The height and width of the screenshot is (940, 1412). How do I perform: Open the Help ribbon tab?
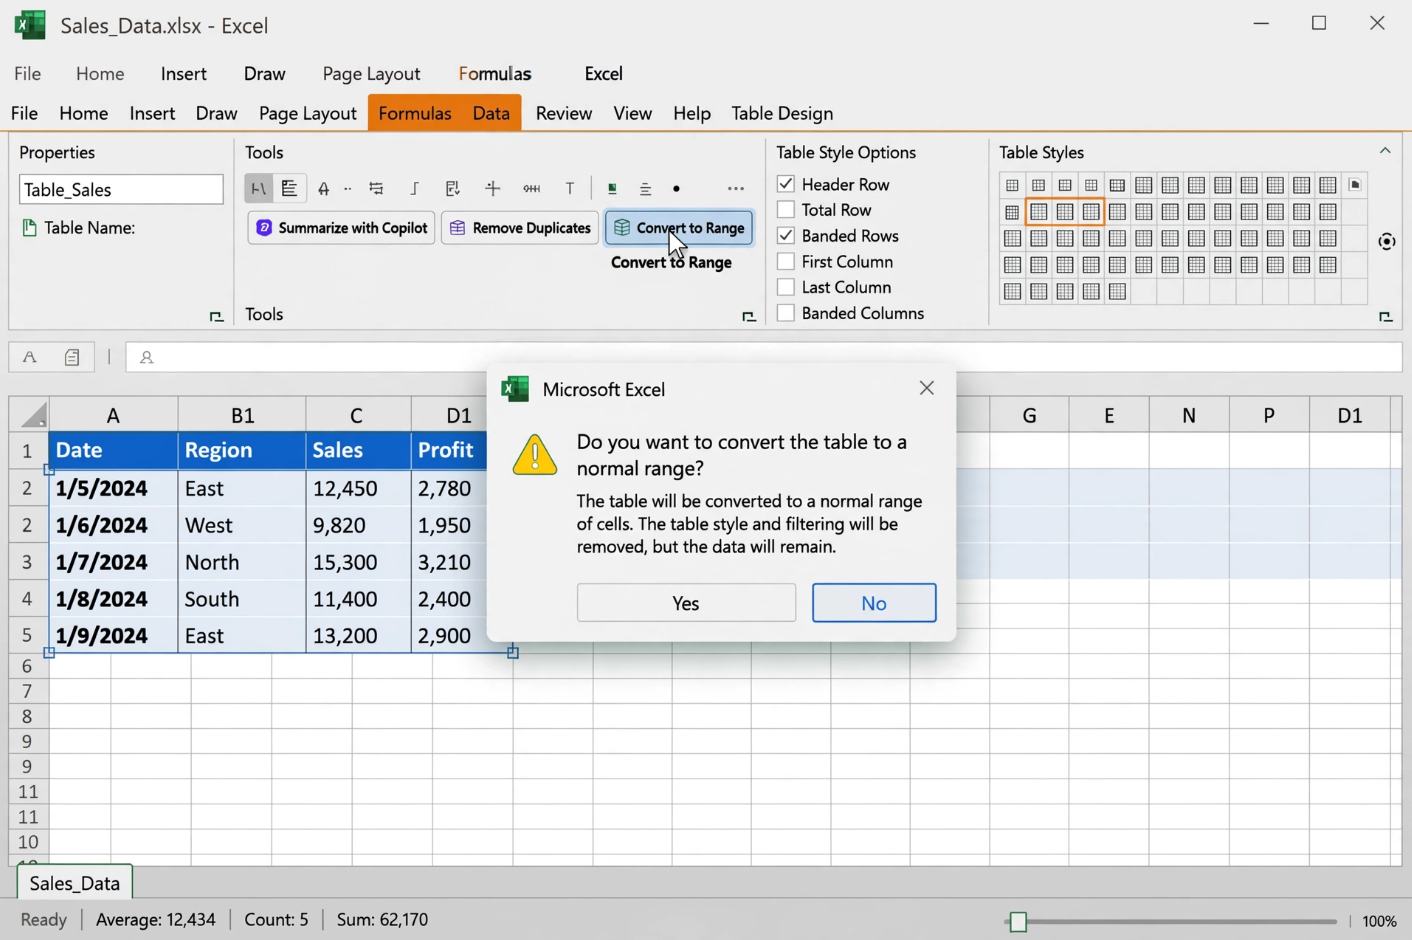pyautogui.click(x=692, y=113)
